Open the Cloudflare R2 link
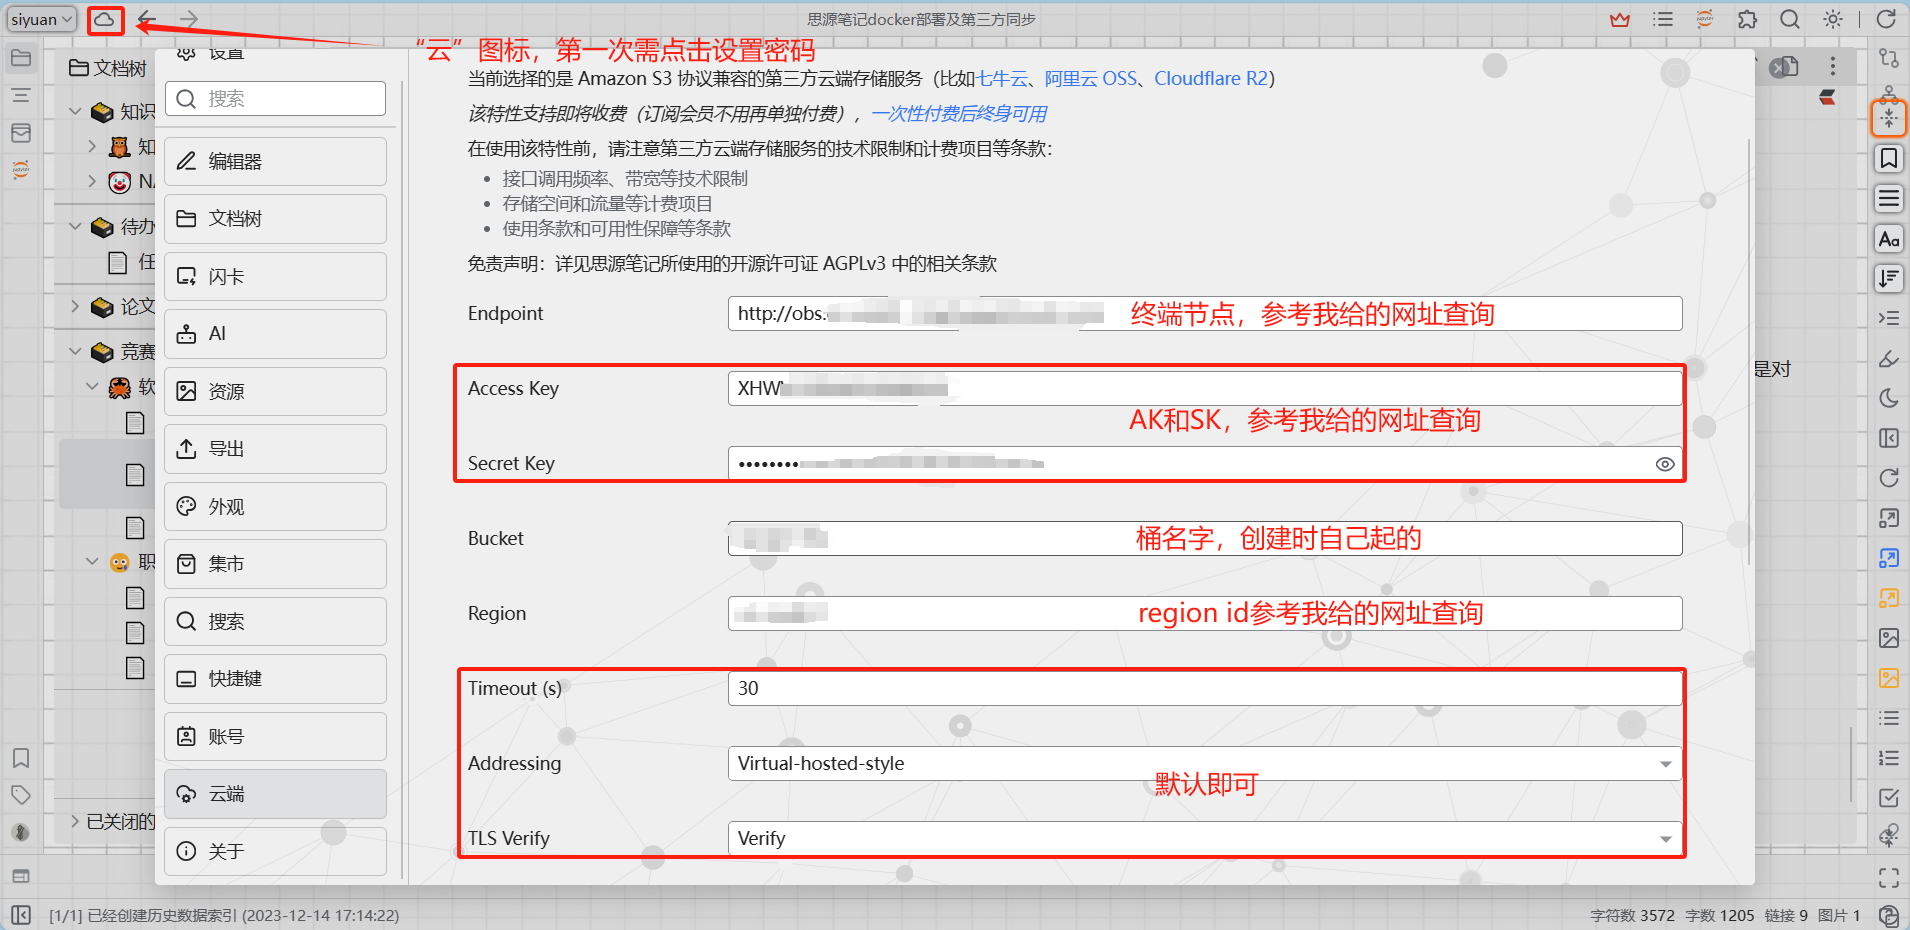This screenshot has width=1910, height=930. pos(1211,79)
